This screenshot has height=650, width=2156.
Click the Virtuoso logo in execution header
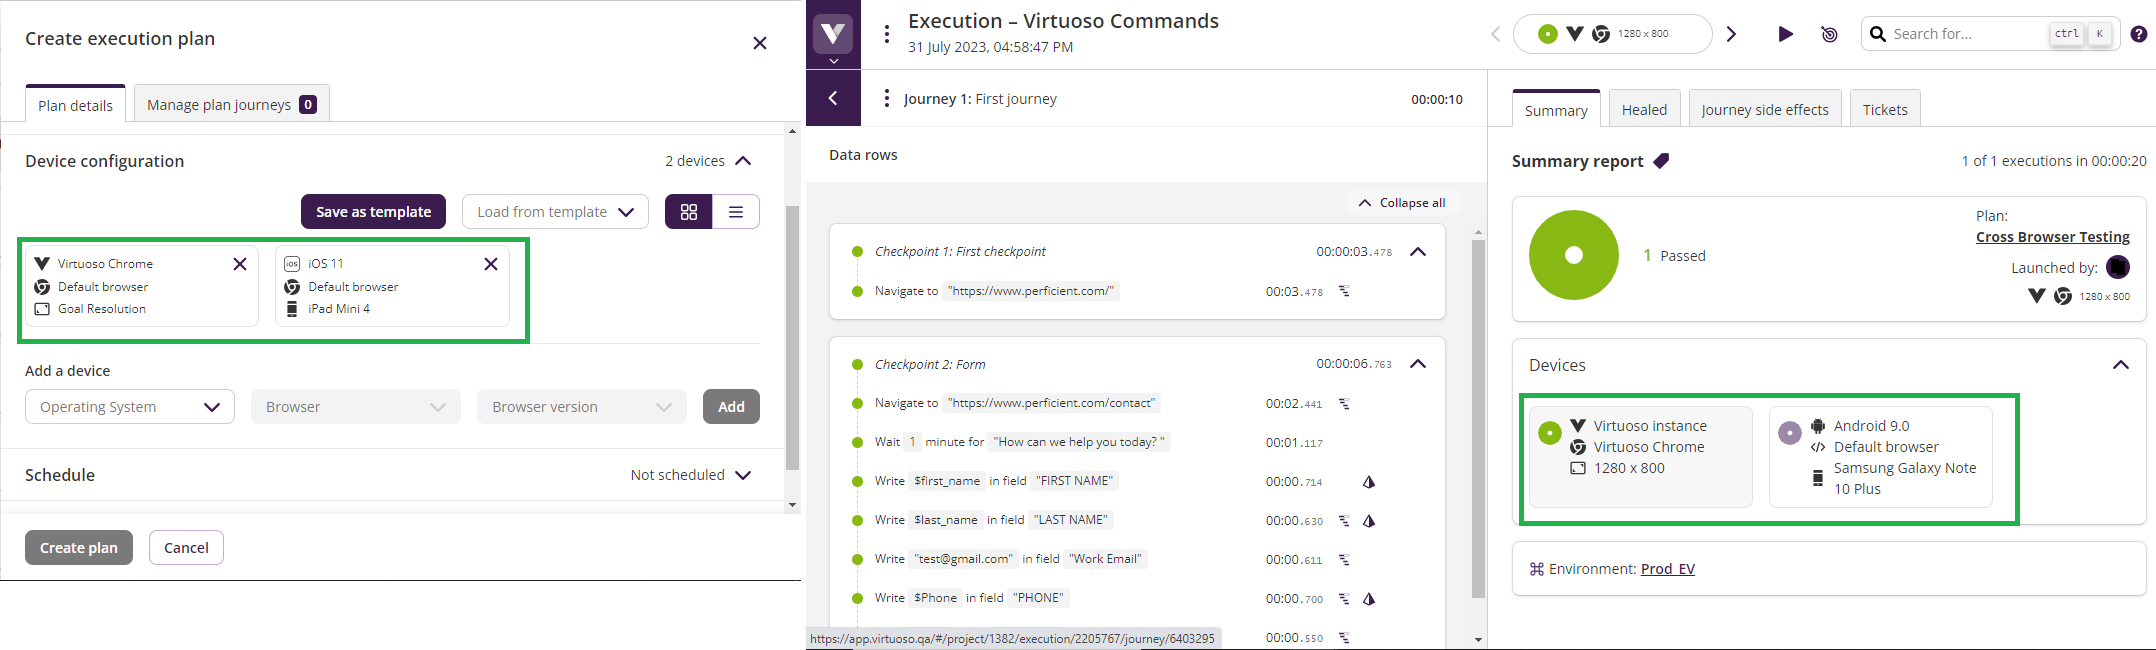pyautogui.click(x=833, y=33)
